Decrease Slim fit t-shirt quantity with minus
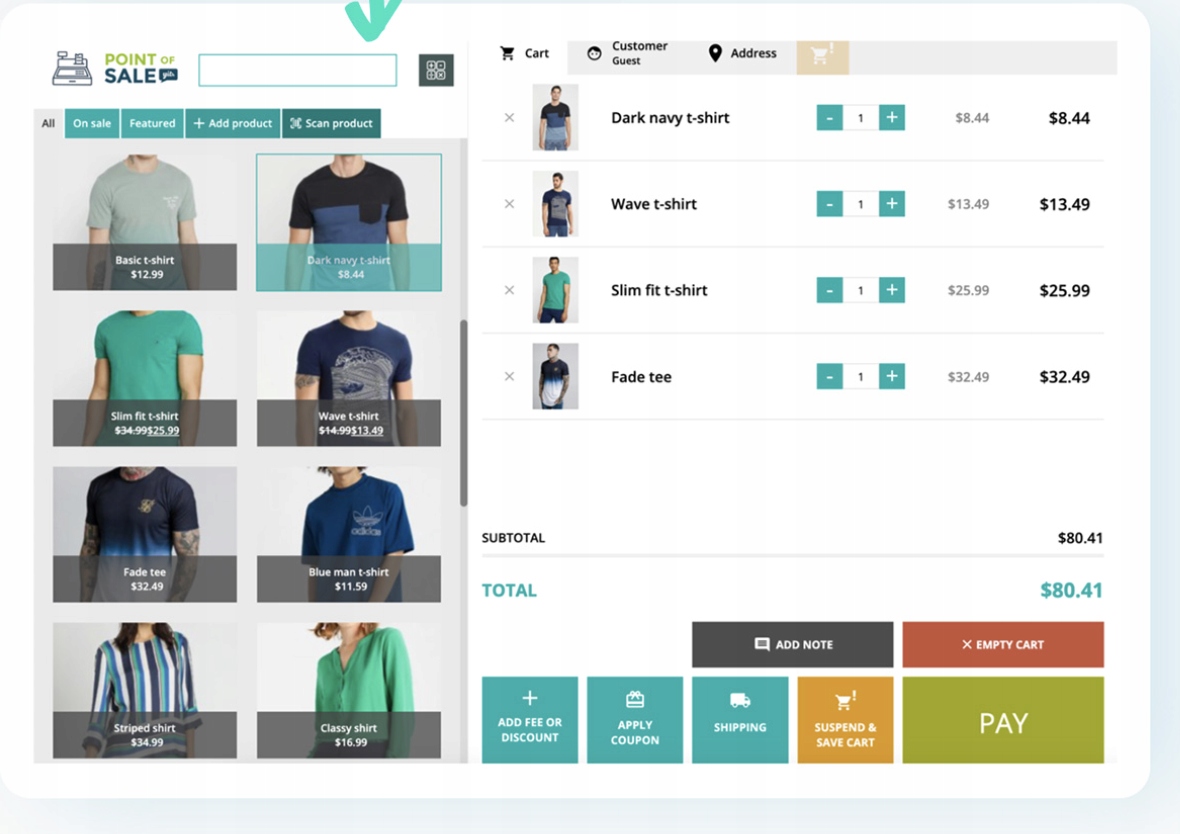 829,291
